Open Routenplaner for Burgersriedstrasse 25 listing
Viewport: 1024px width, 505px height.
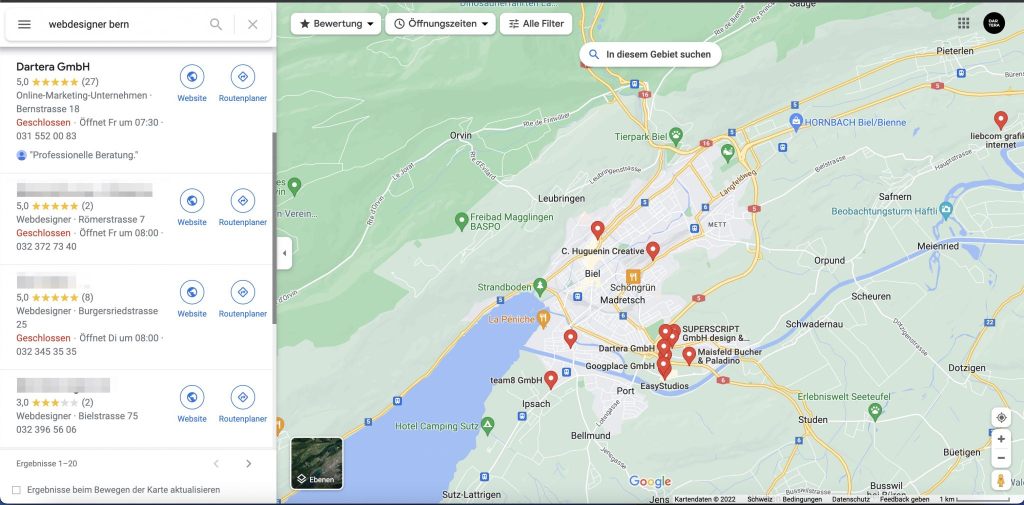click(243, 292)
